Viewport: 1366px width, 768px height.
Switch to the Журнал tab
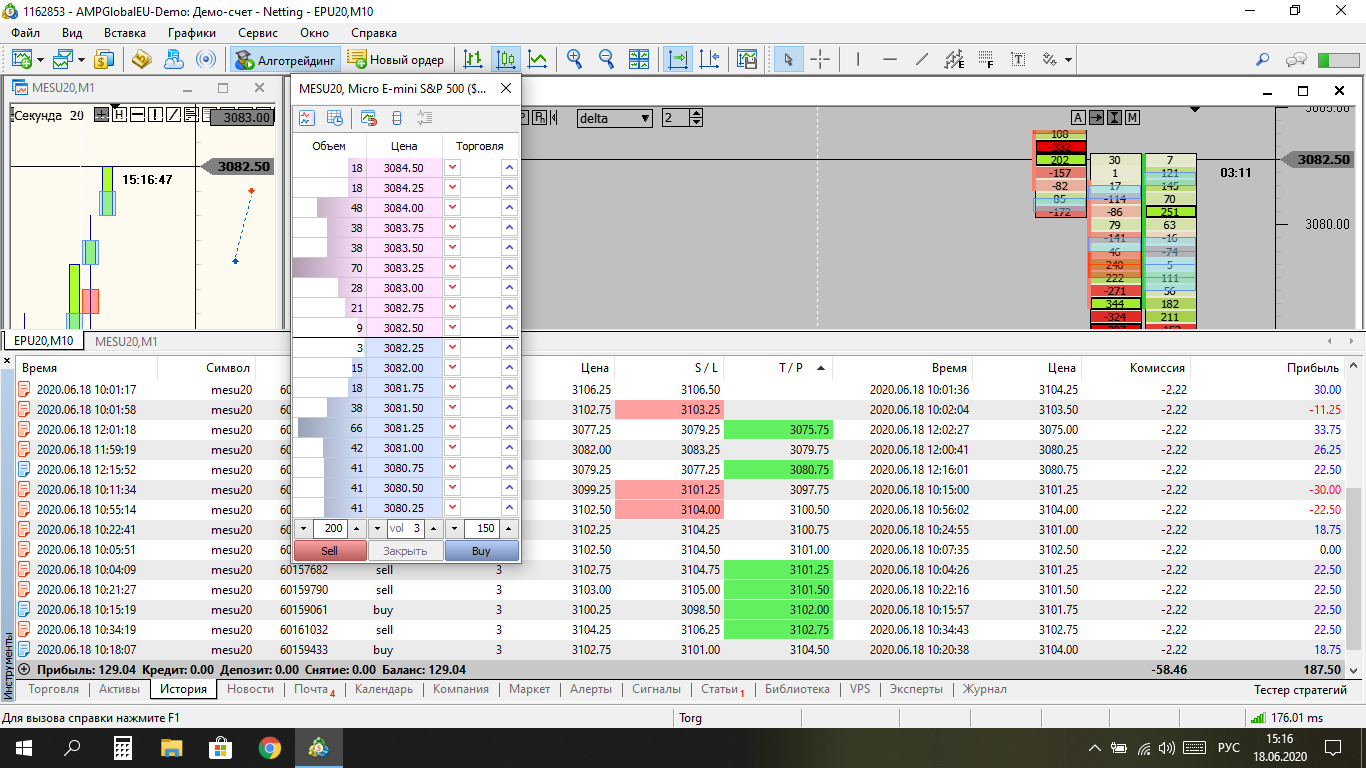coord(984,689)
